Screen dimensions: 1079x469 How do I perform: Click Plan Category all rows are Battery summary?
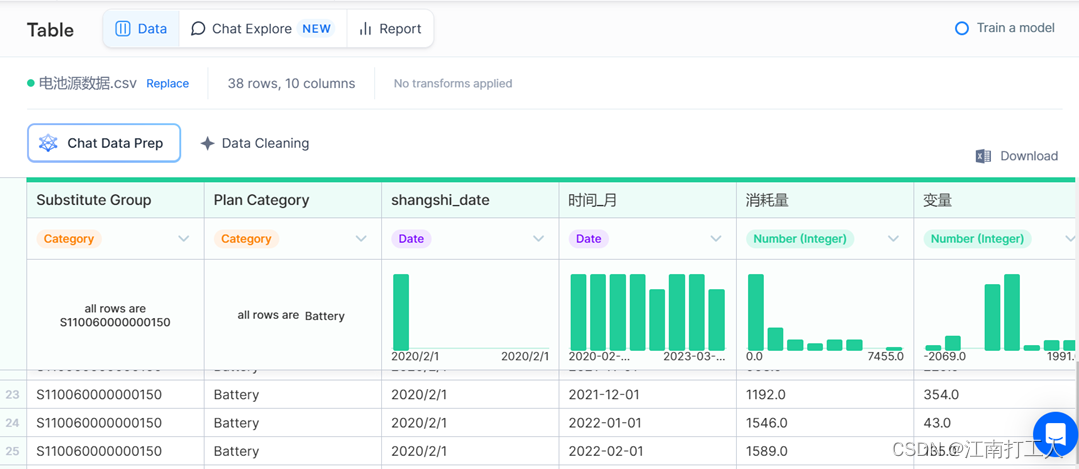tap(291, 316)
